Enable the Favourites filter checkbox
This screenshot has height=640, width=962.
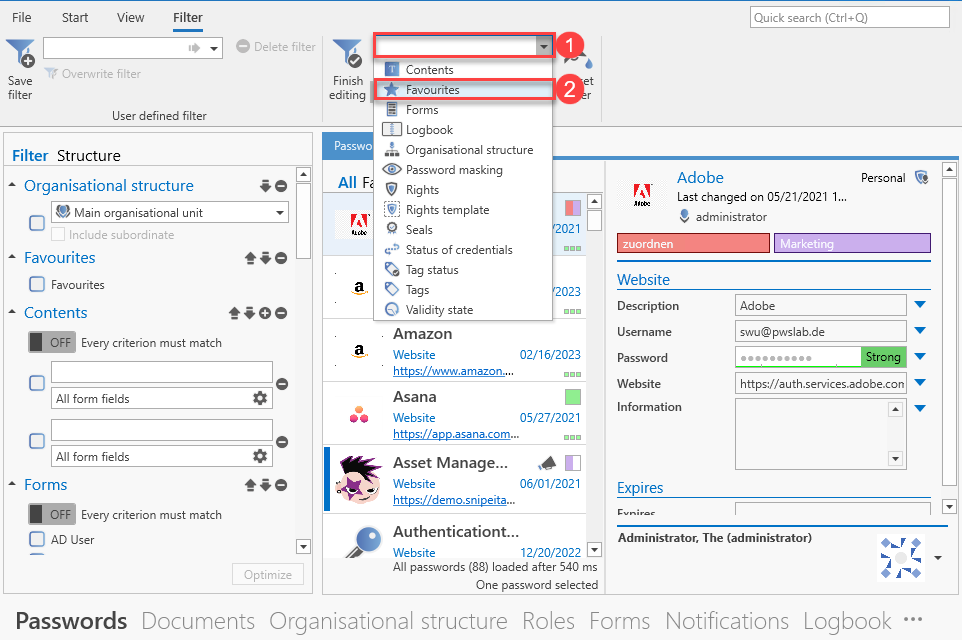[x=36, y=285]
